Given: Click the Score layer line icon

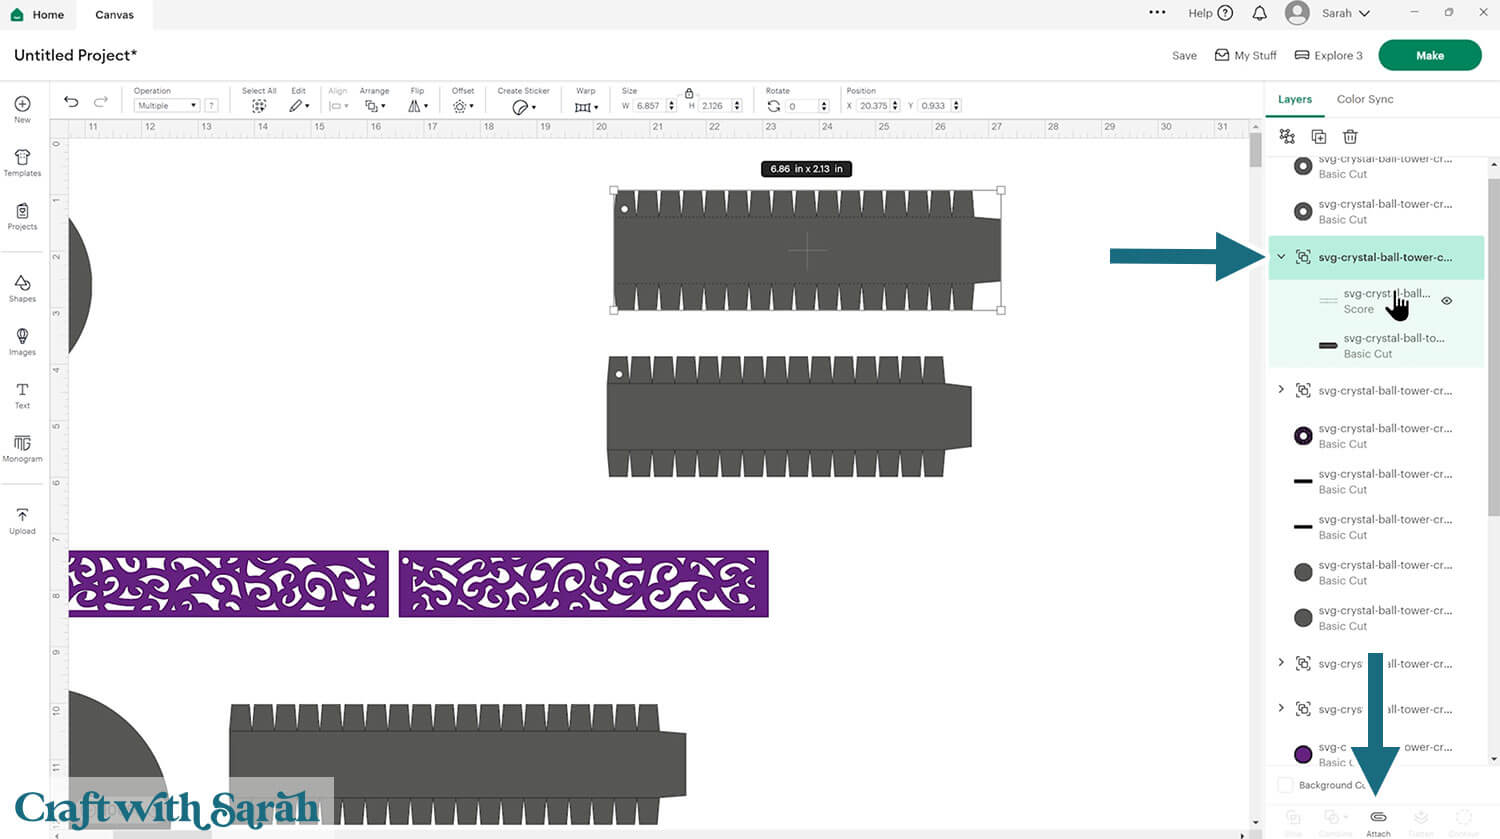Looking at the screenshot, I should pyautogui.click(x=1328, y=301).
